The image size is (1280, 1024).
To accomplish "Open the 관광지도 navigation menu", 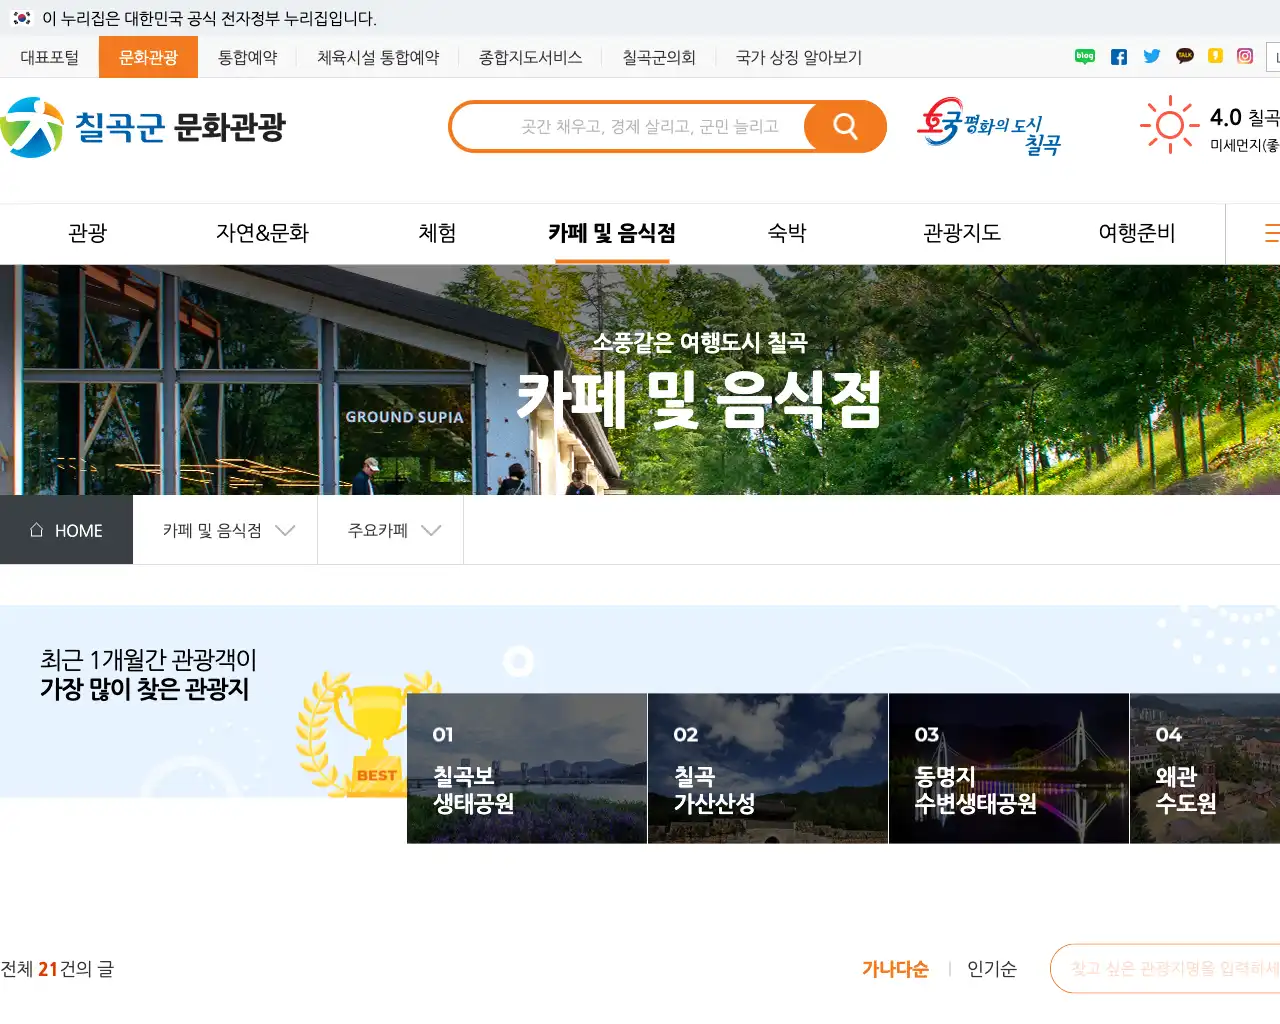I will pyautogui.click(x=961, y=233).
